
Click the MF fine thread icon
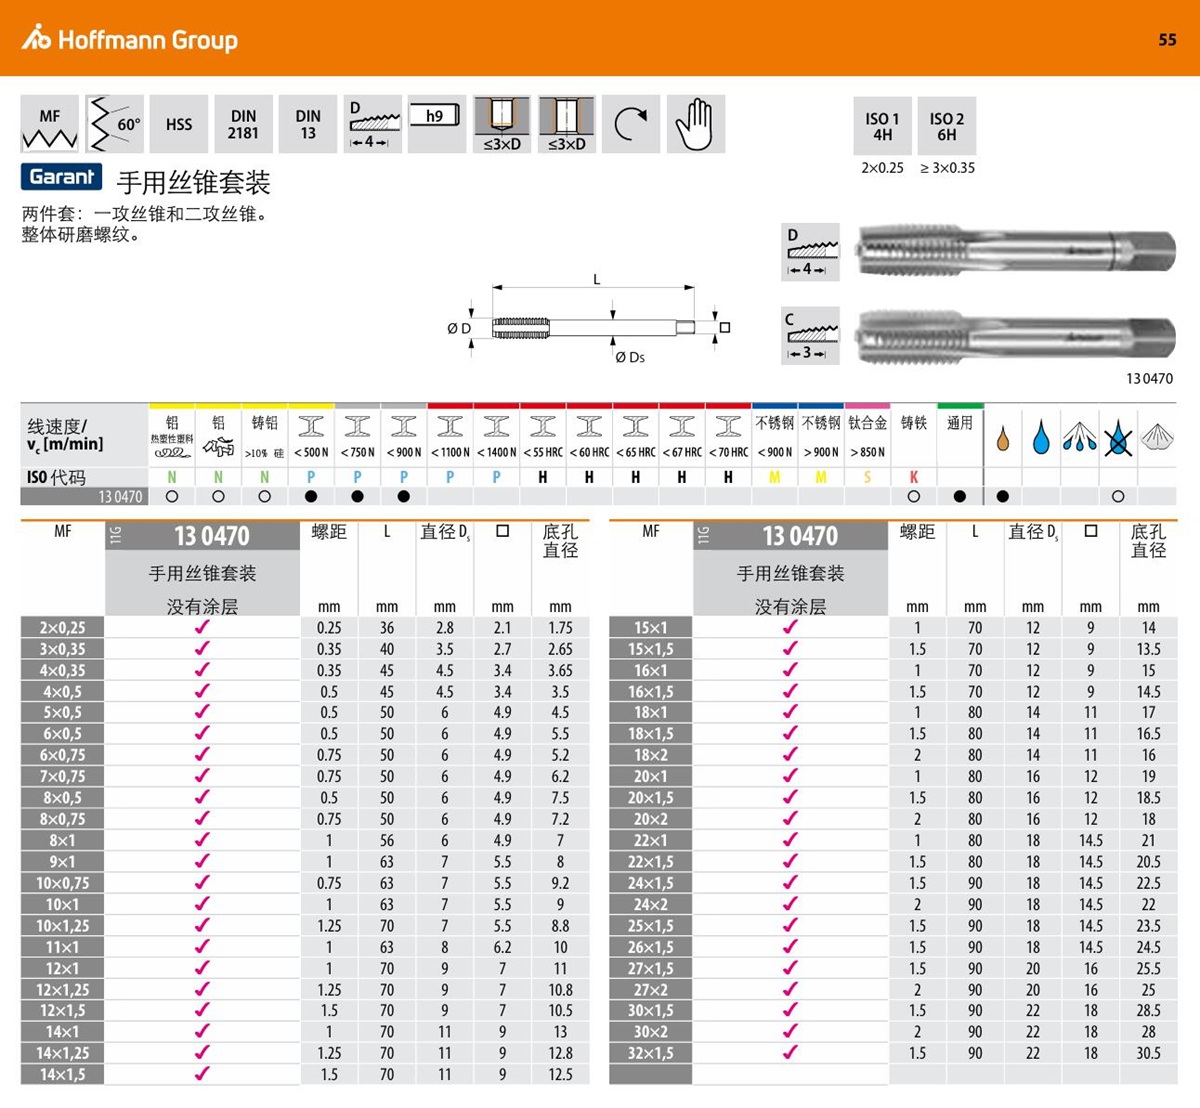[x=50, y=124]
